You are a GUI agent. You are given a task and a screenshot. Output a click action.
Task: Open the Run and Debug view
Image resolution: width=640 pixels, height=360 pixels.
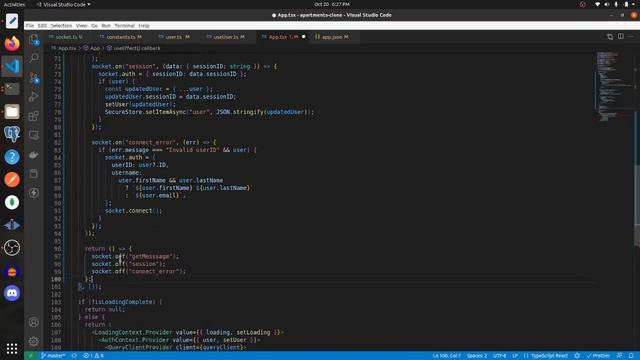(34, 97)
